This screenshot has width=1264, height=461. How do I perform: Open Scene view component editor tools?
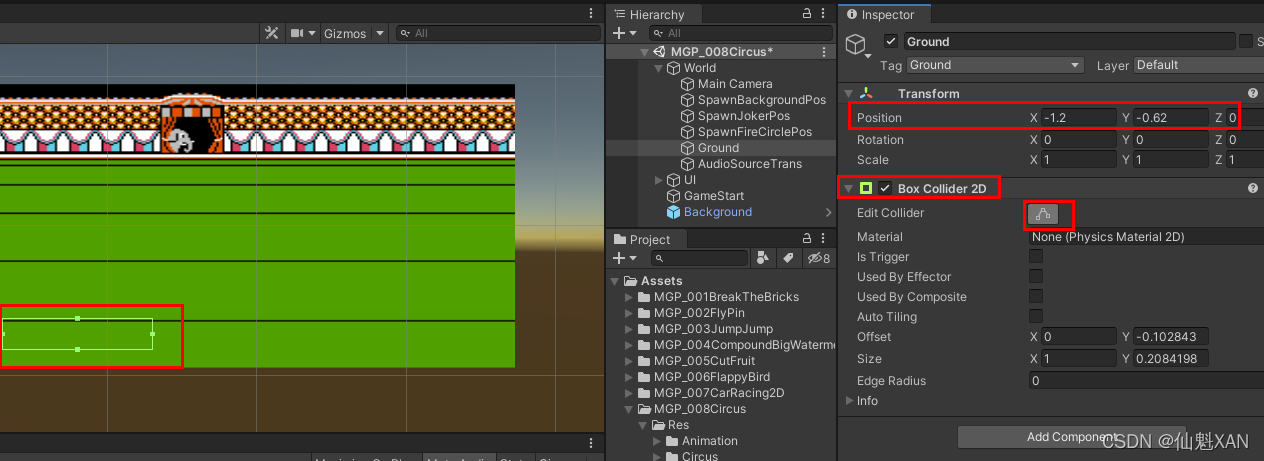(x=271, y=33)
